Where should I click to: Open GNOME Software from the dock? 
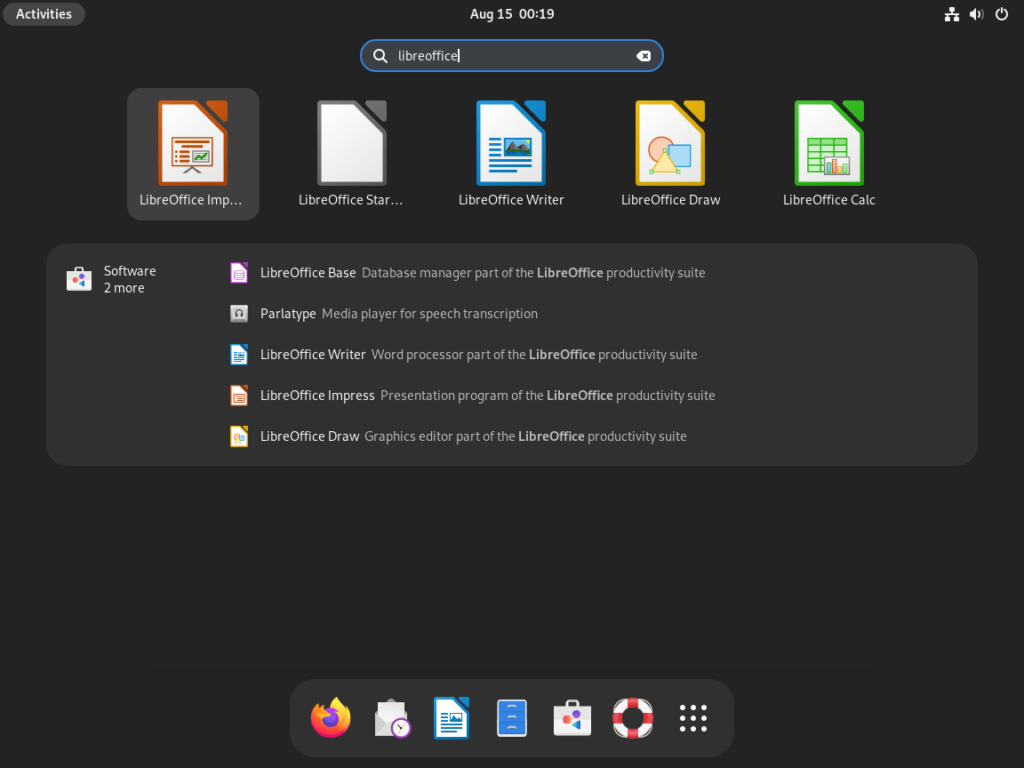pos(572,718)
